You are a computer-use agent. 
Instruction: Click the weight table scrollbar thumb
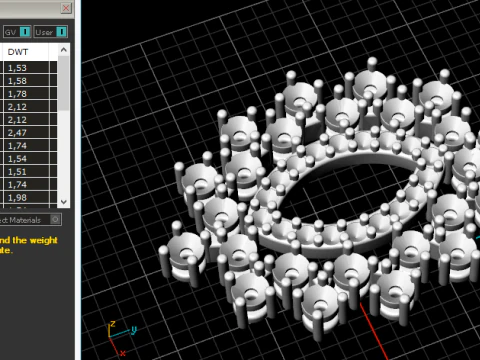point(64,83)
